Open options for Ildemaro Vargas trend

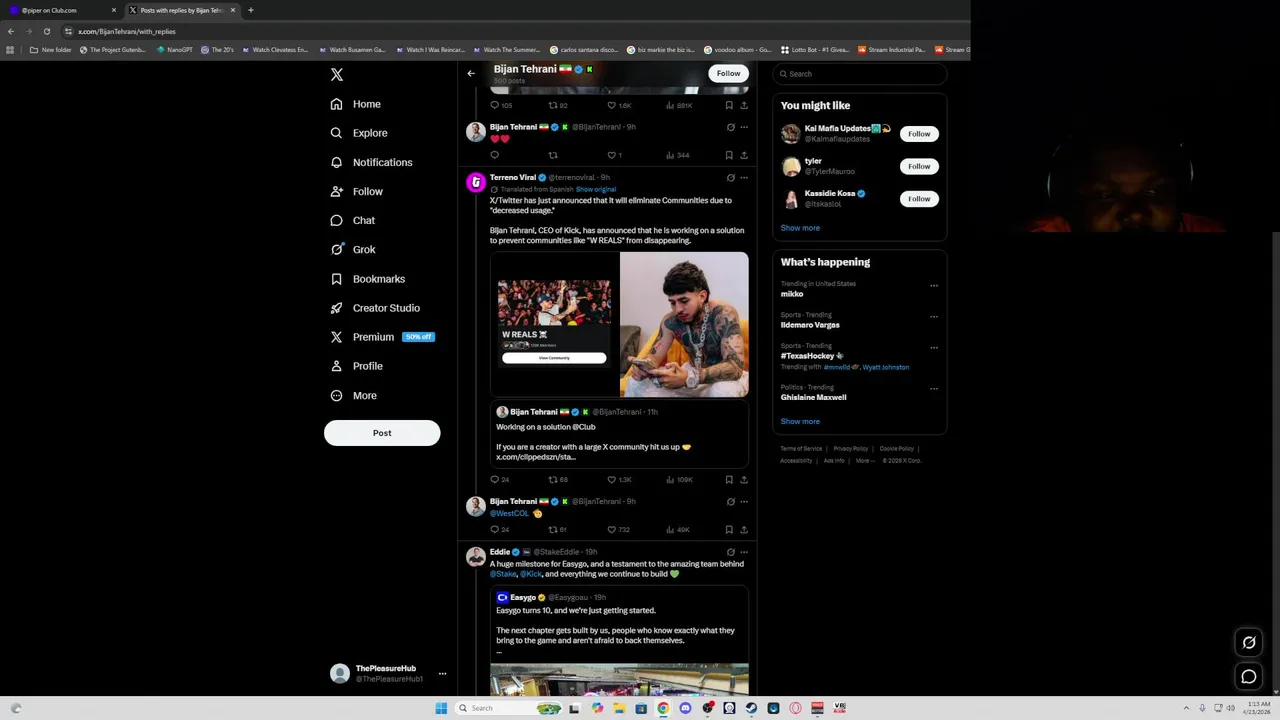click(x=934, y=317)
